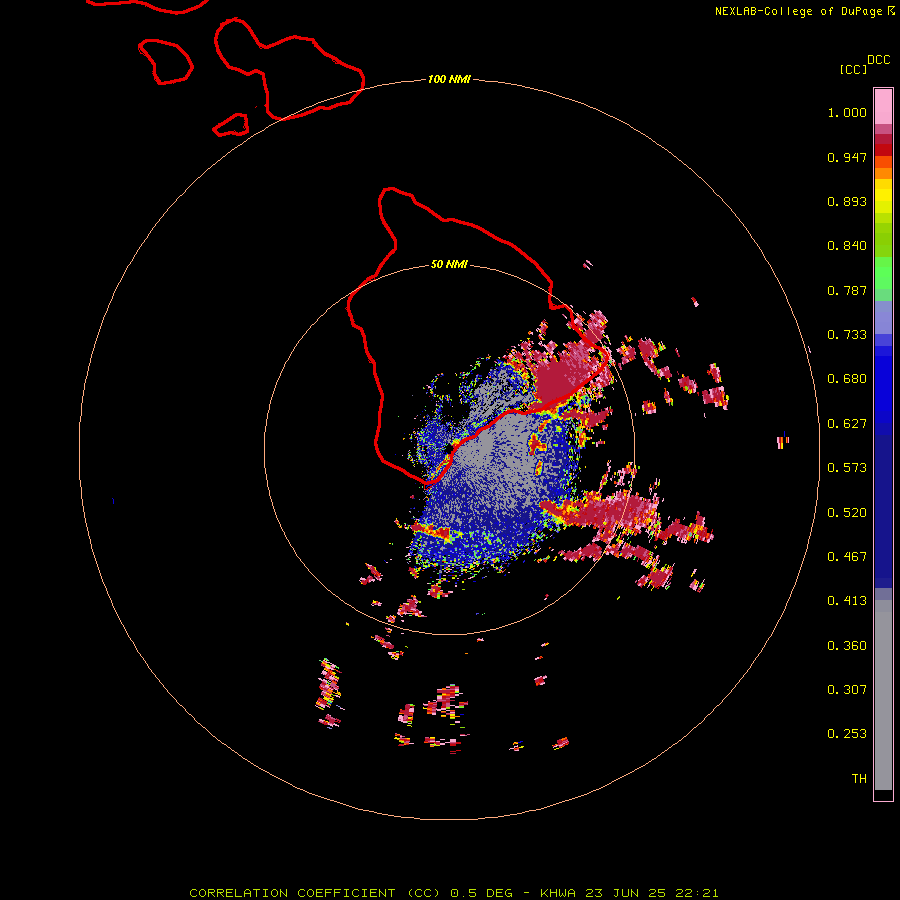Select the 0.307 scale value

(x=847, y=690)
